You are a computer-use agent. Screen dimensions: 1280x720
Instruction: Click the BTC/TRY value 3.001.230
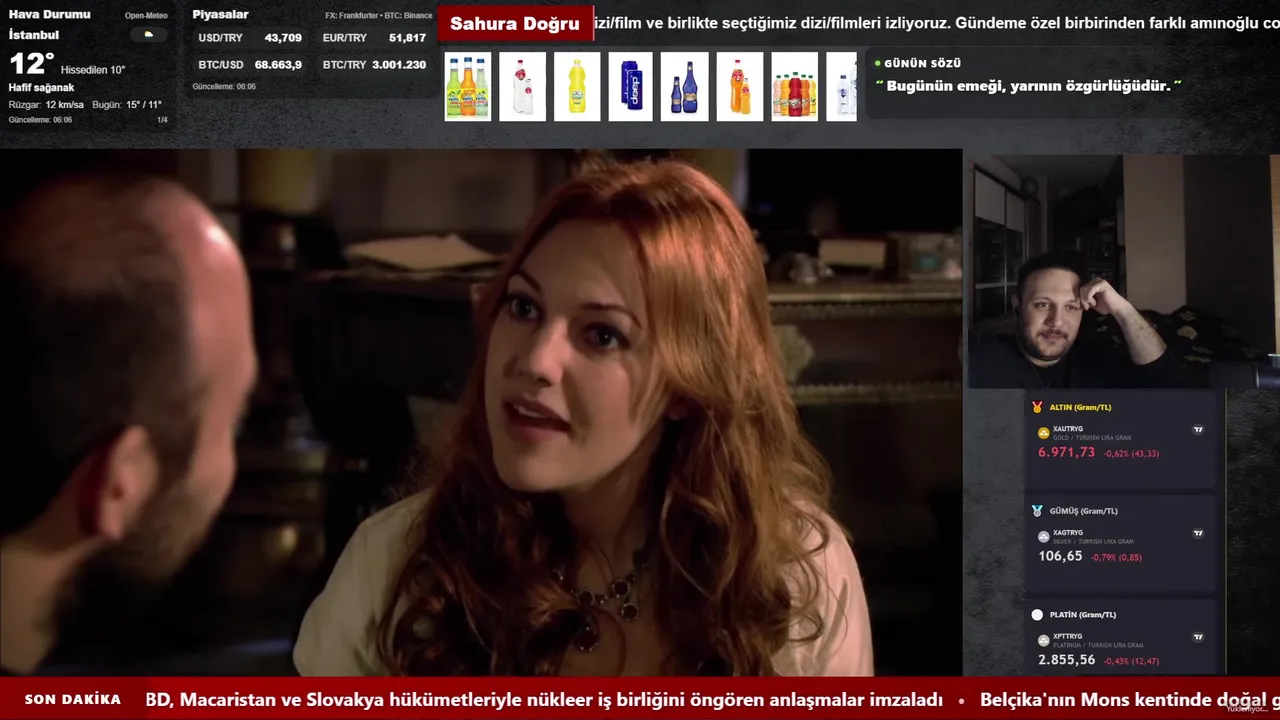point(399,64)
